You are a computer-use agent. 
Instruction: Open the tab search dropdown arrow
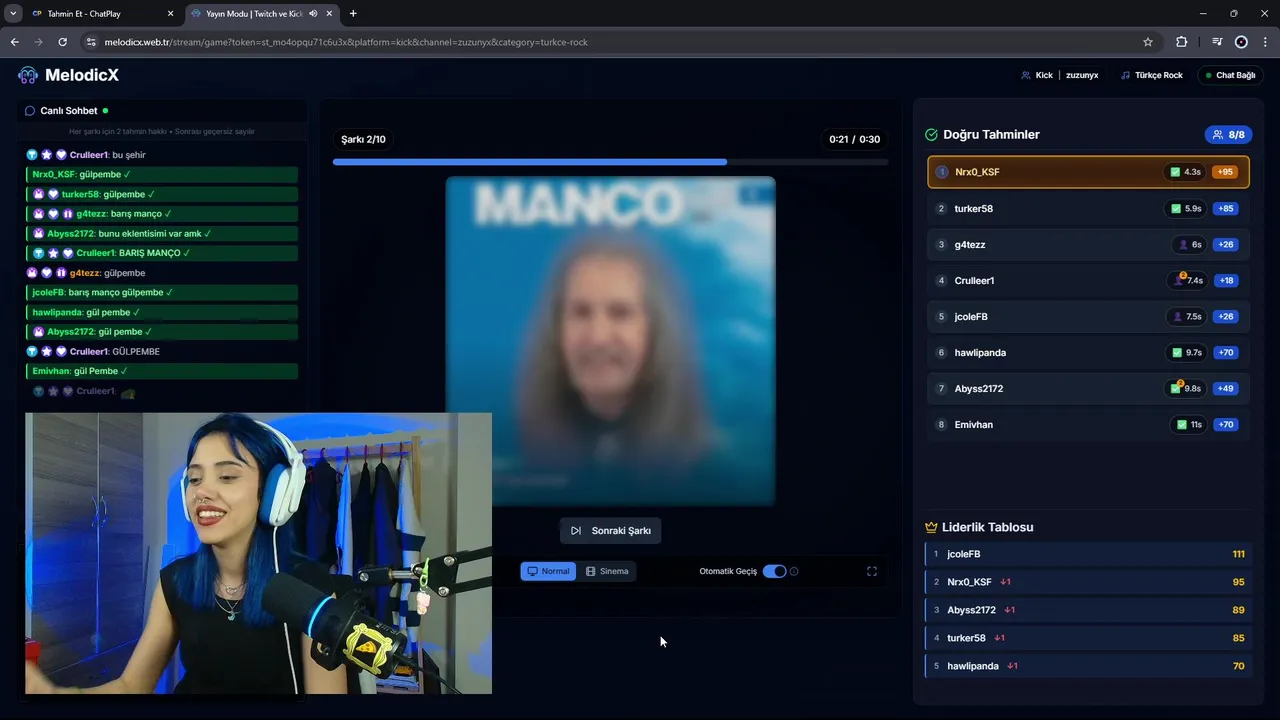click(x=13, y=13)
